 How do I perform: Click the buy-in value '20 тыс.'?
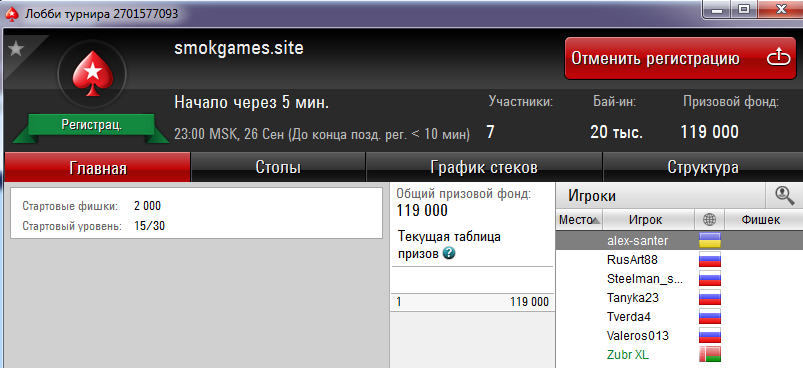616,132
